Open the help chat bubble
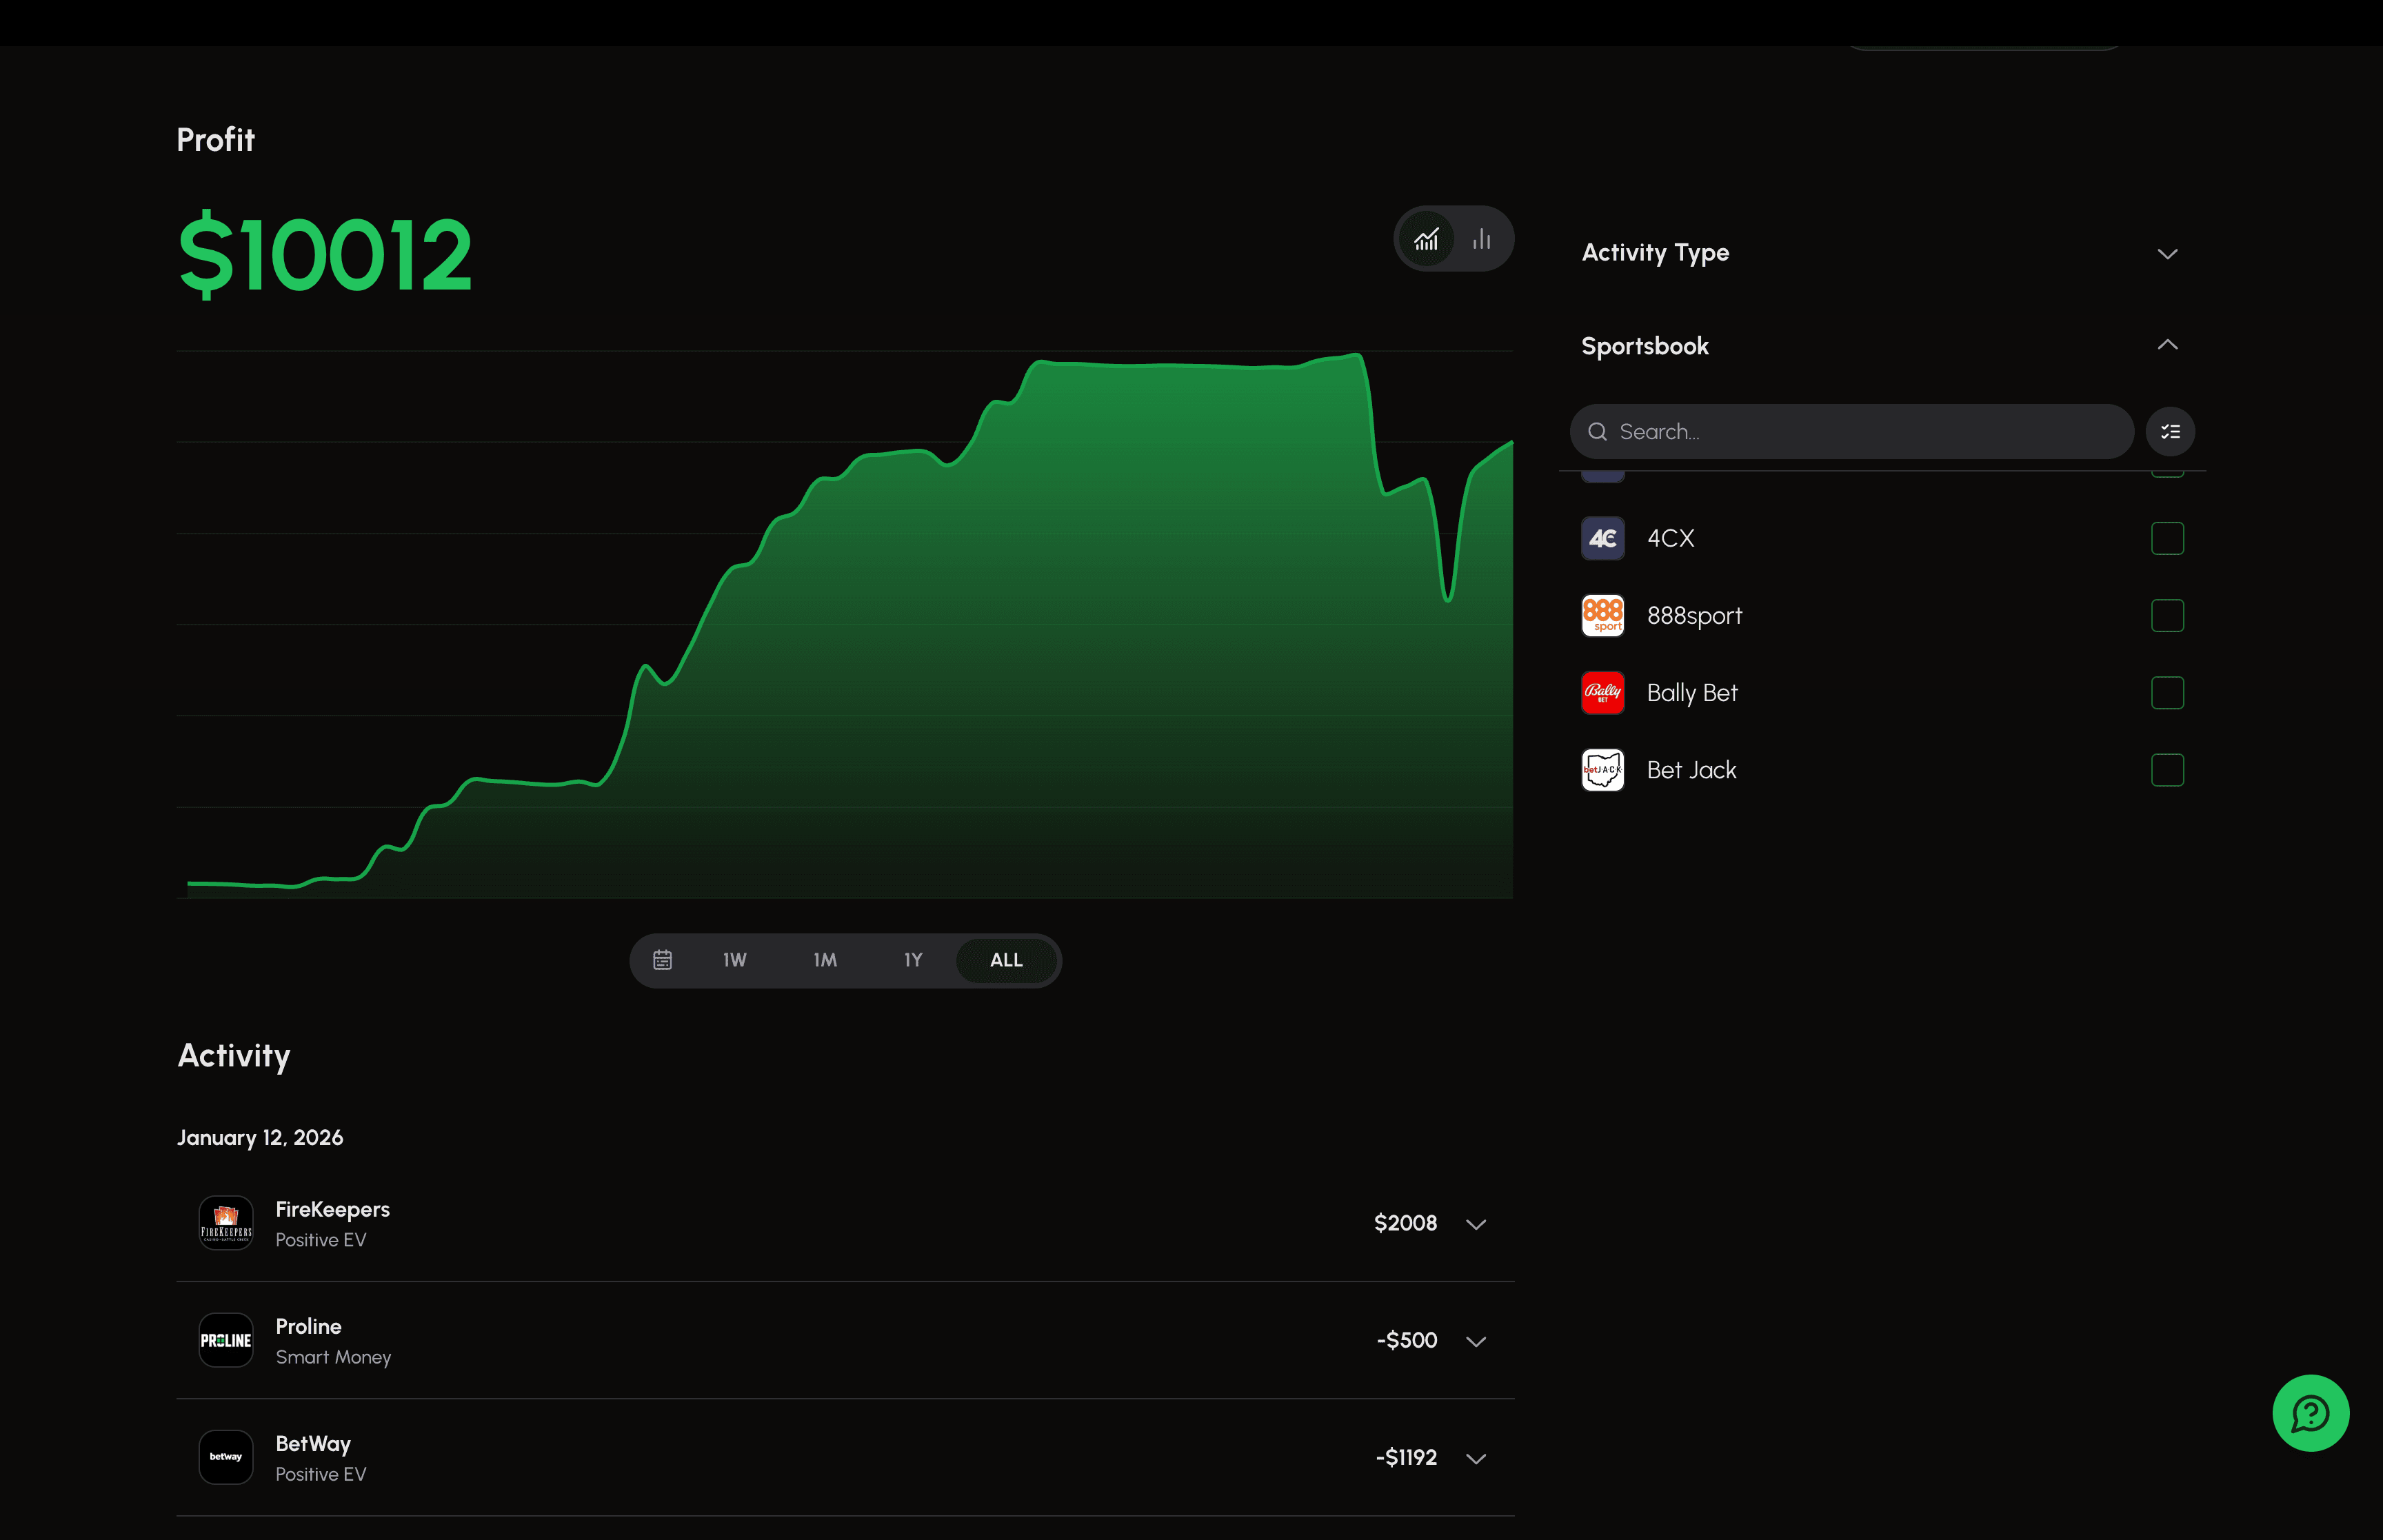This screenshot has width=2383, height=1540. click(x=2310, y=1413)
